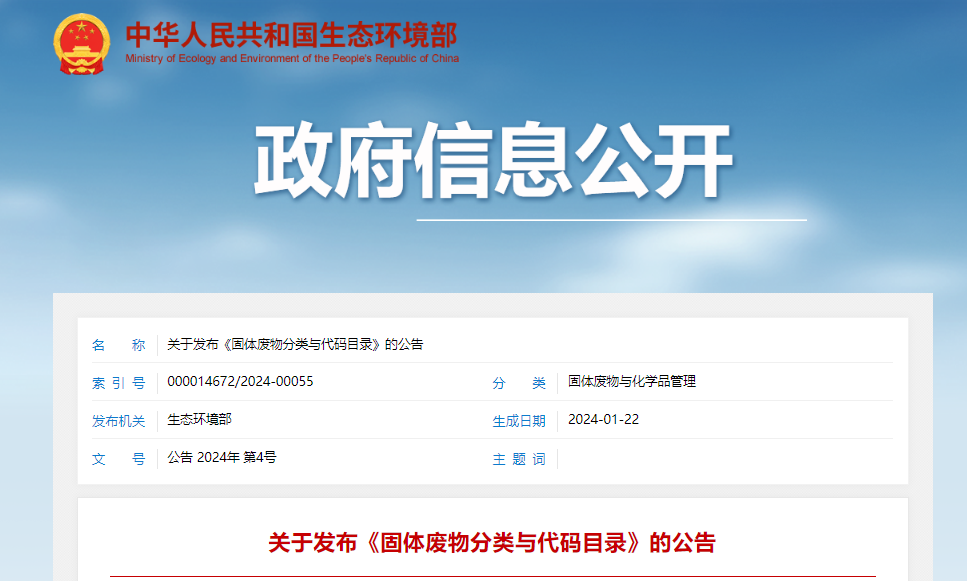
Task: Open the 关于发布《固体废物分类与代码目录》的公告 title link
Action: 294,344
